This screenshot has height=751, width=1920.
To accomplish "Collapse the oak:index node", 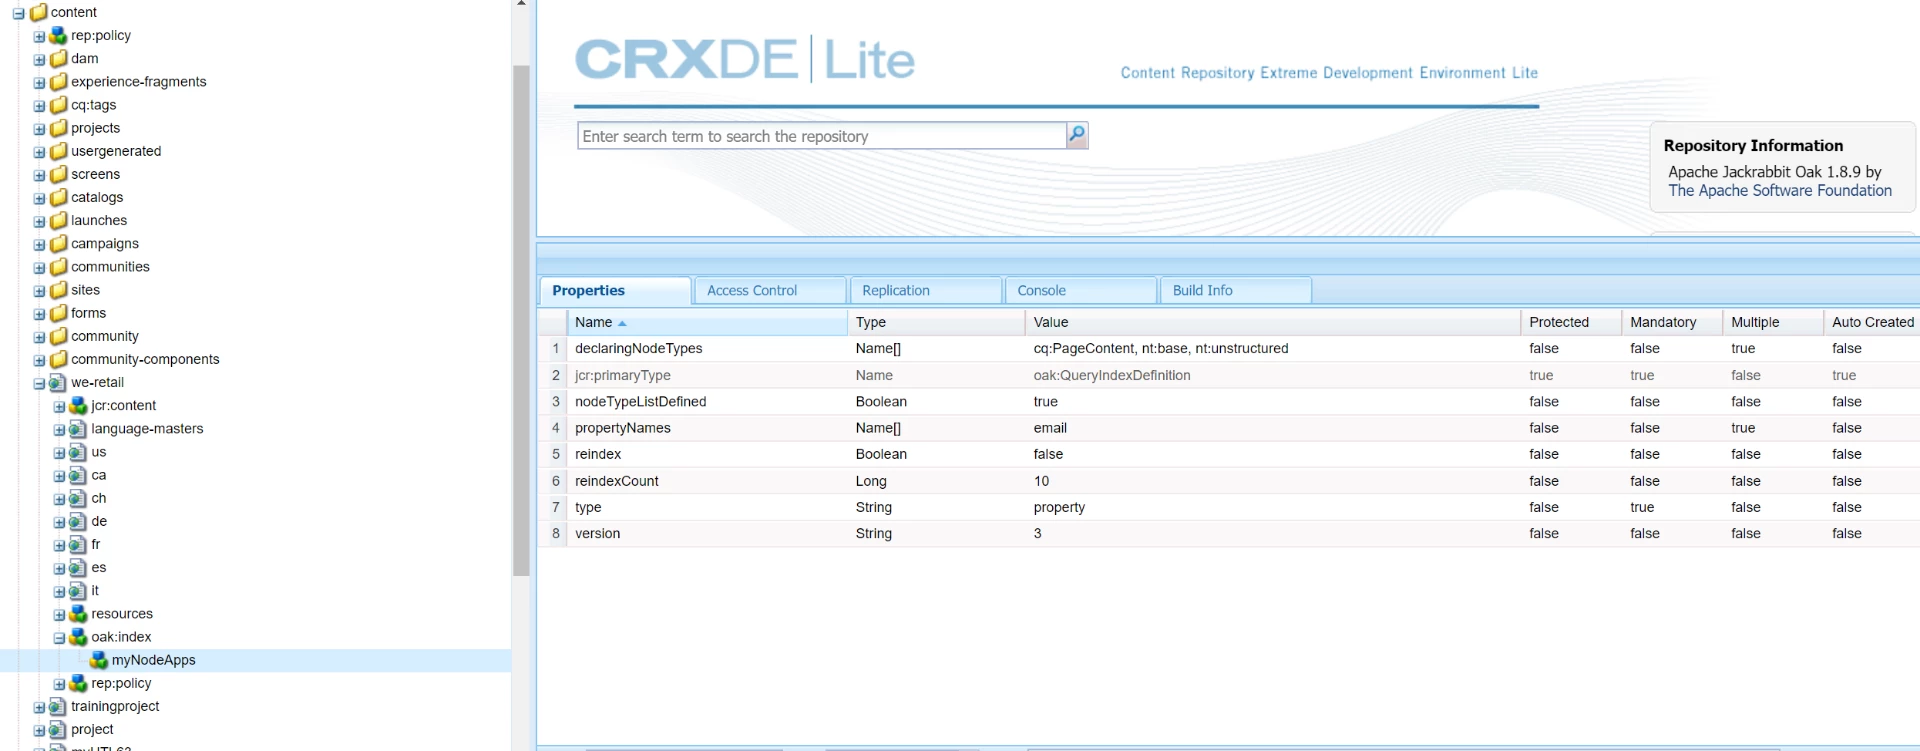I will [59, 637].
